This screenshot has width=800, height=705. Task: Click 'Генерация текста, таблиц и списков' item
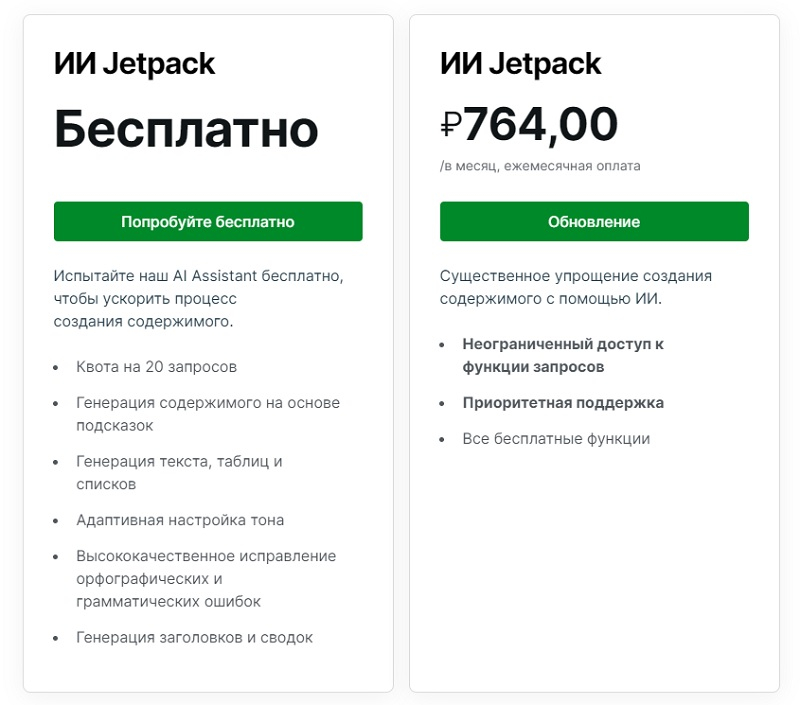click(x=179, y=472)
